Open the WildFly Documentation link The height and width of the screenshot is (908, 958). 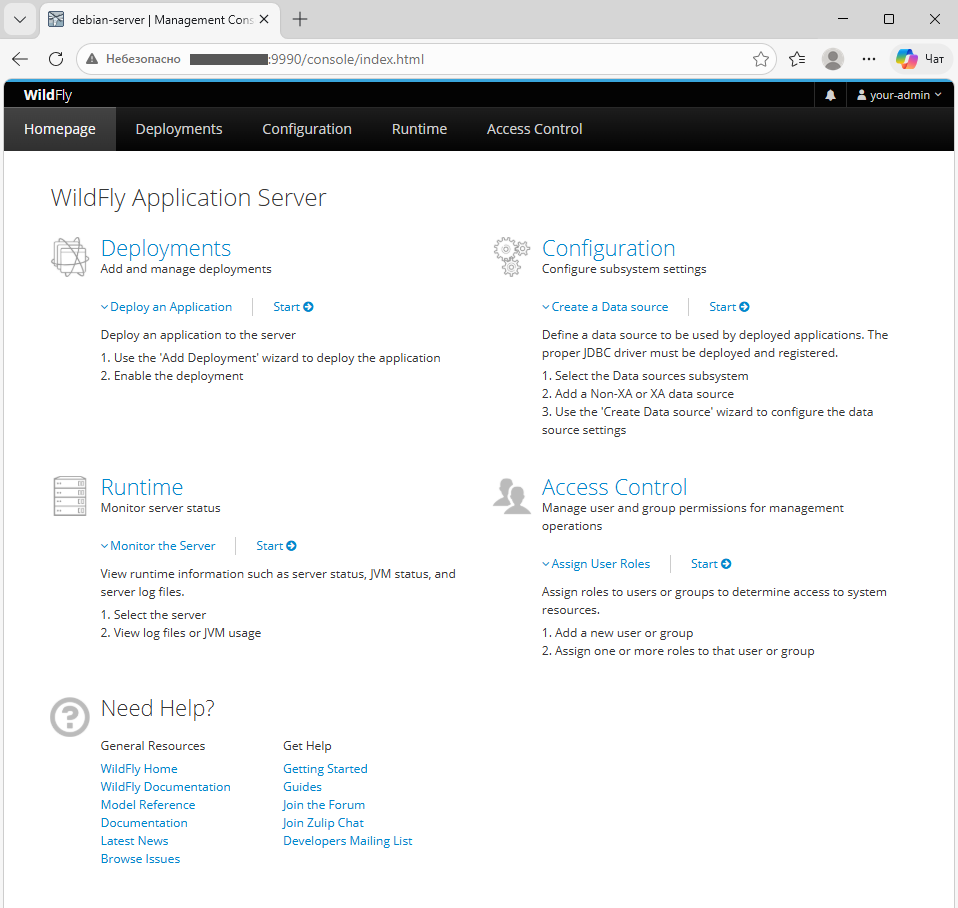164,786
